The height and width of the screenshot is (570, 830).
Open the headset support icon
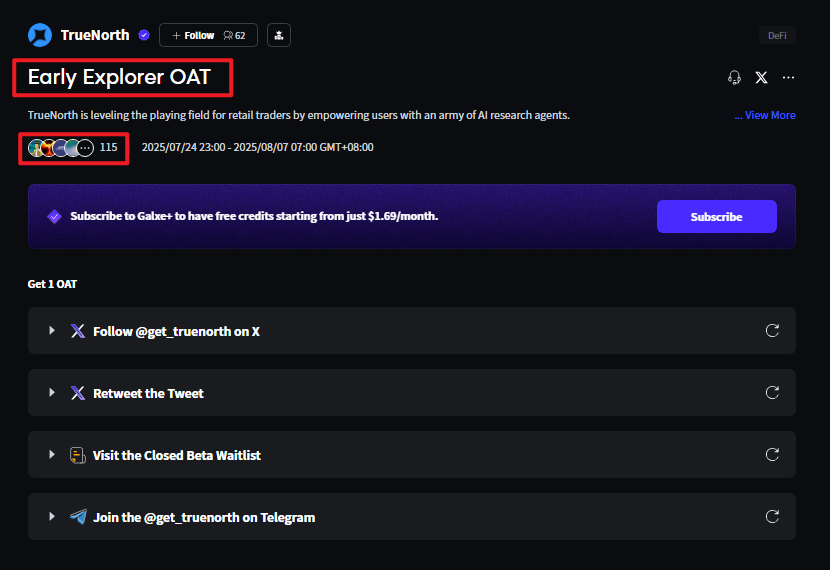pos(734,78)
